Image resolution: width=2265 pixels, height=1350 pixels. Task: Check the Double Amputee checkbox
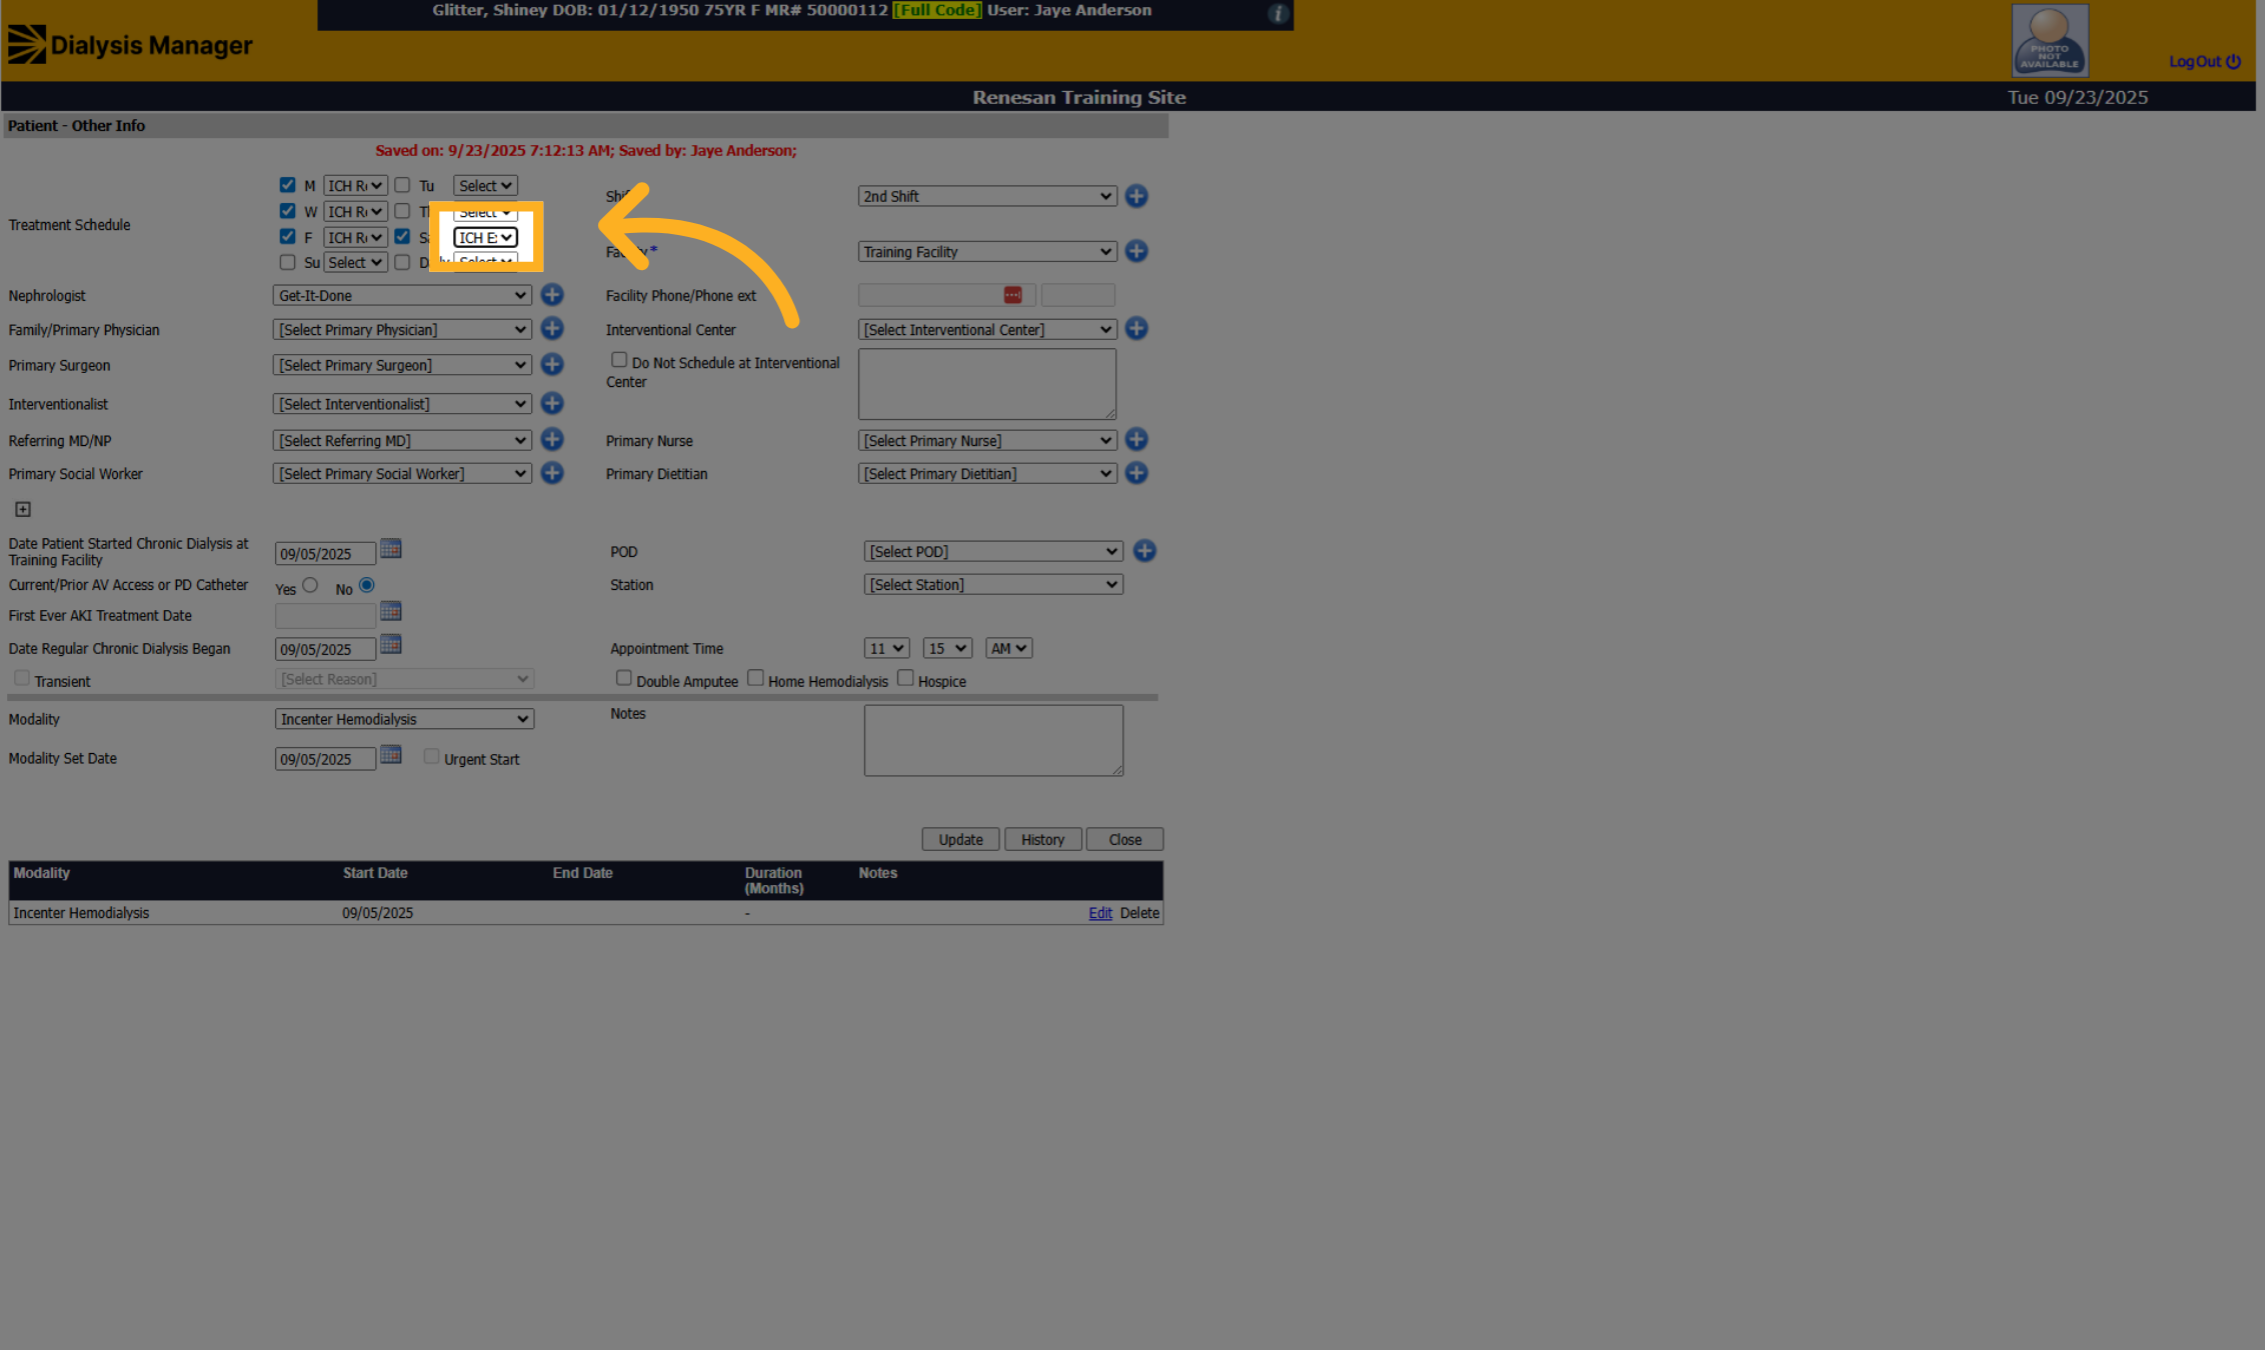pyautogui.click(x=624, y=678)
